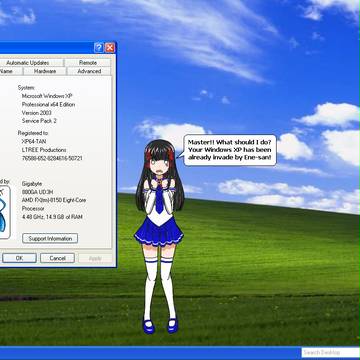This screenshot has width=360, height=360.
Task: Click the 'Version 2003' text
Action: tap(36, 113)
